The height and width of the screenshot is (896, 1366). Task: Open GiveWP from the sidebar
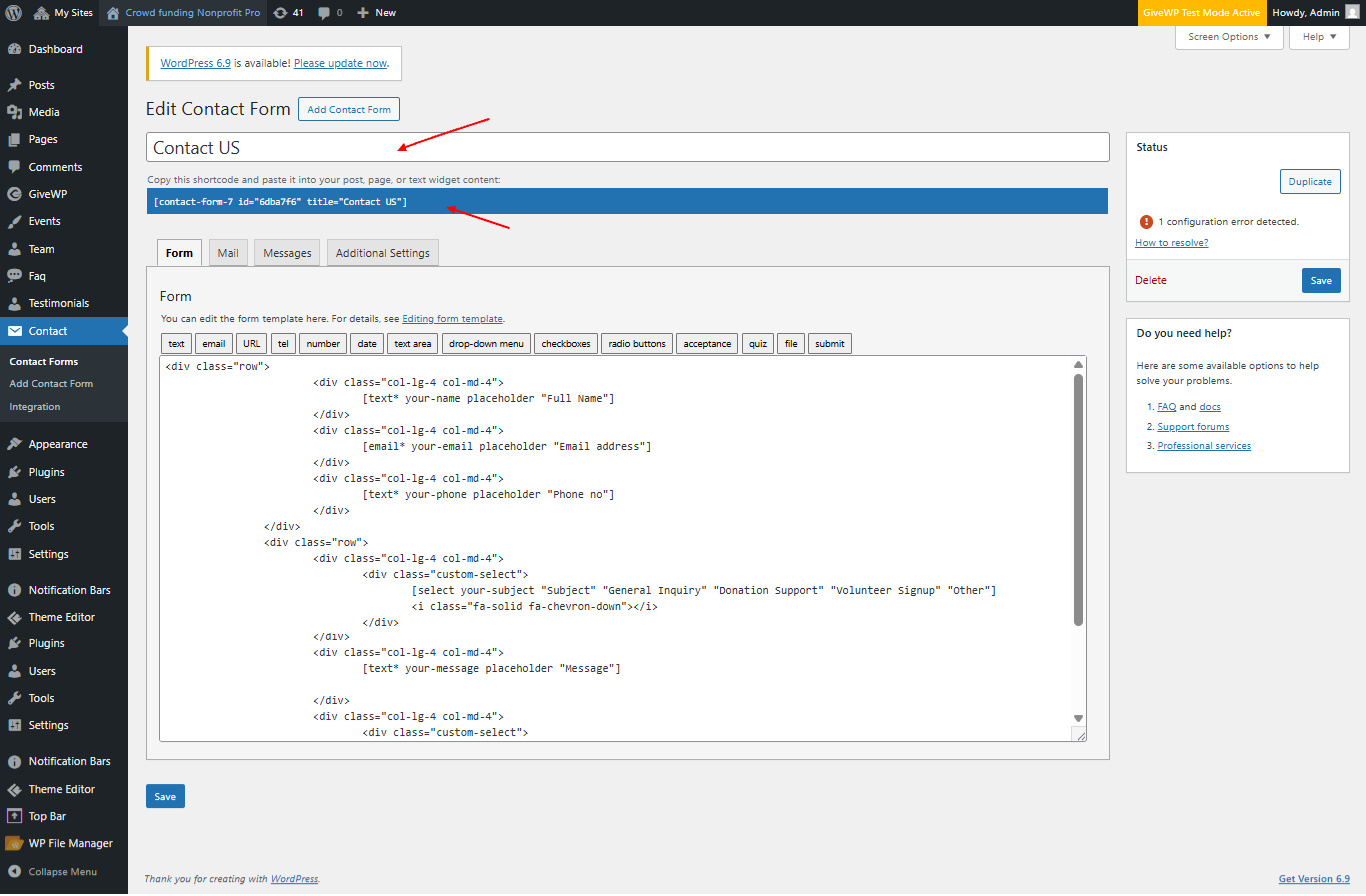tap(47, 194)
